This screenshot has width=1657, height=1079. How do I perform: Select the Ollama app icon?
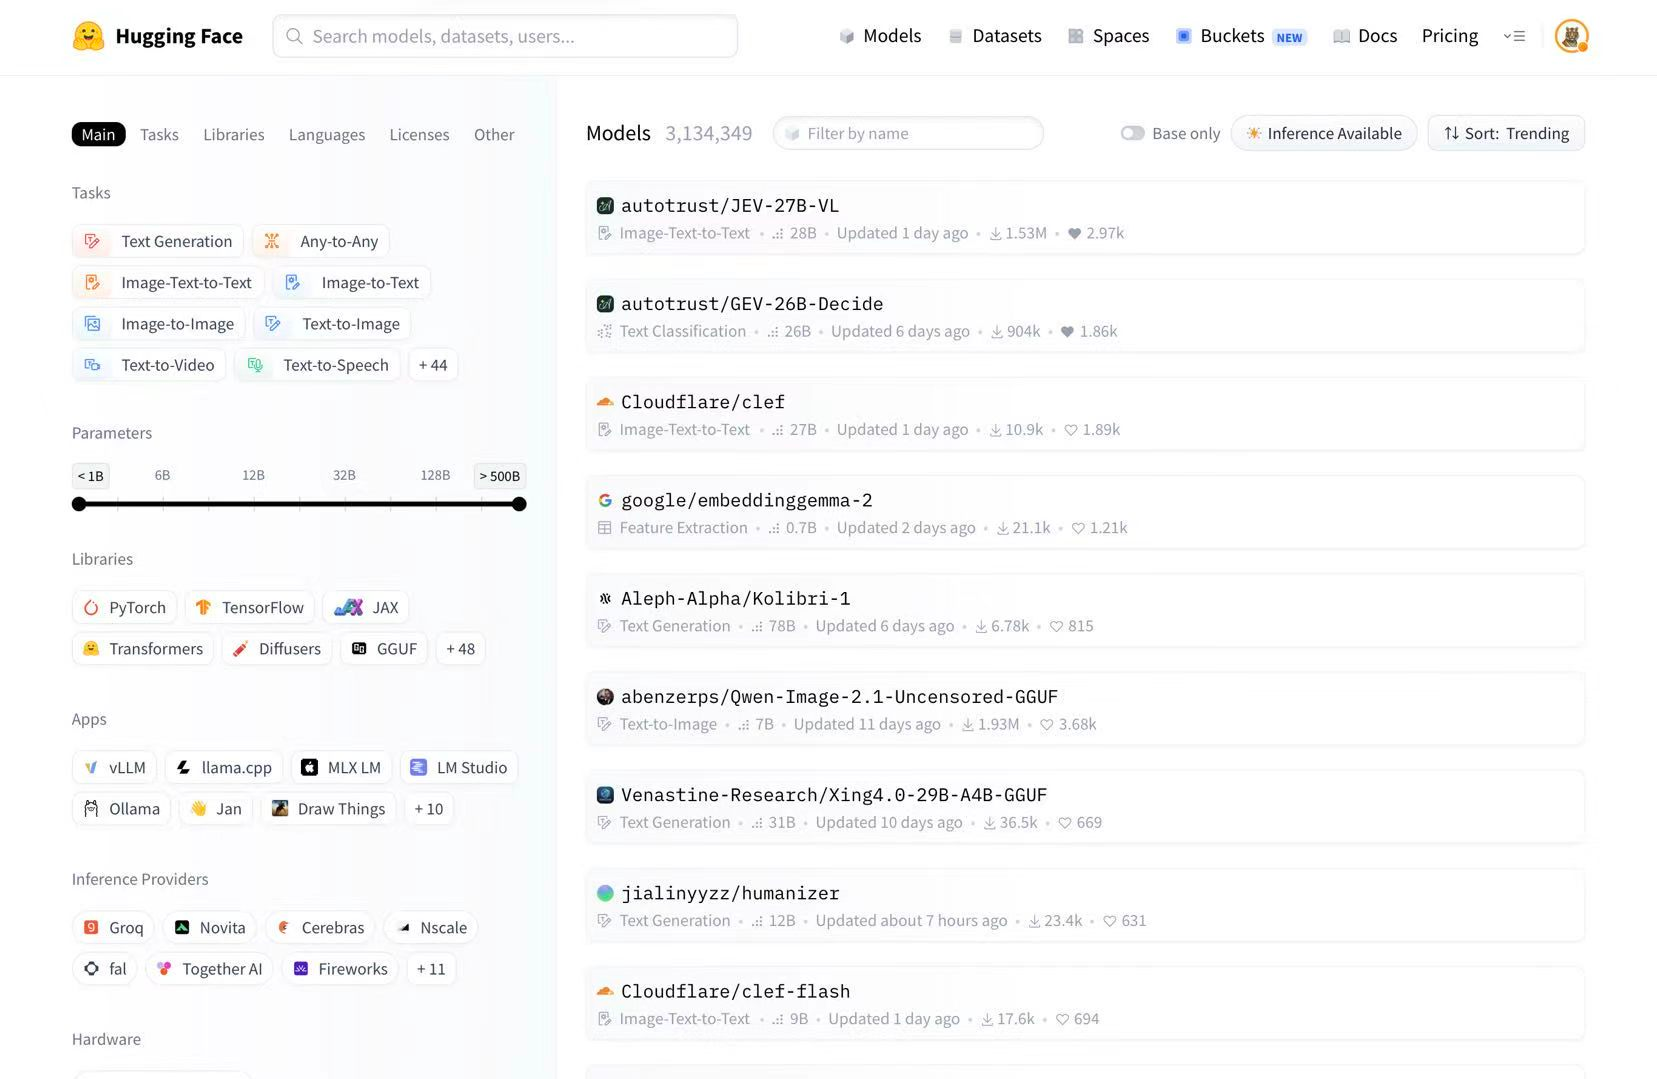(x=91, y=809)
